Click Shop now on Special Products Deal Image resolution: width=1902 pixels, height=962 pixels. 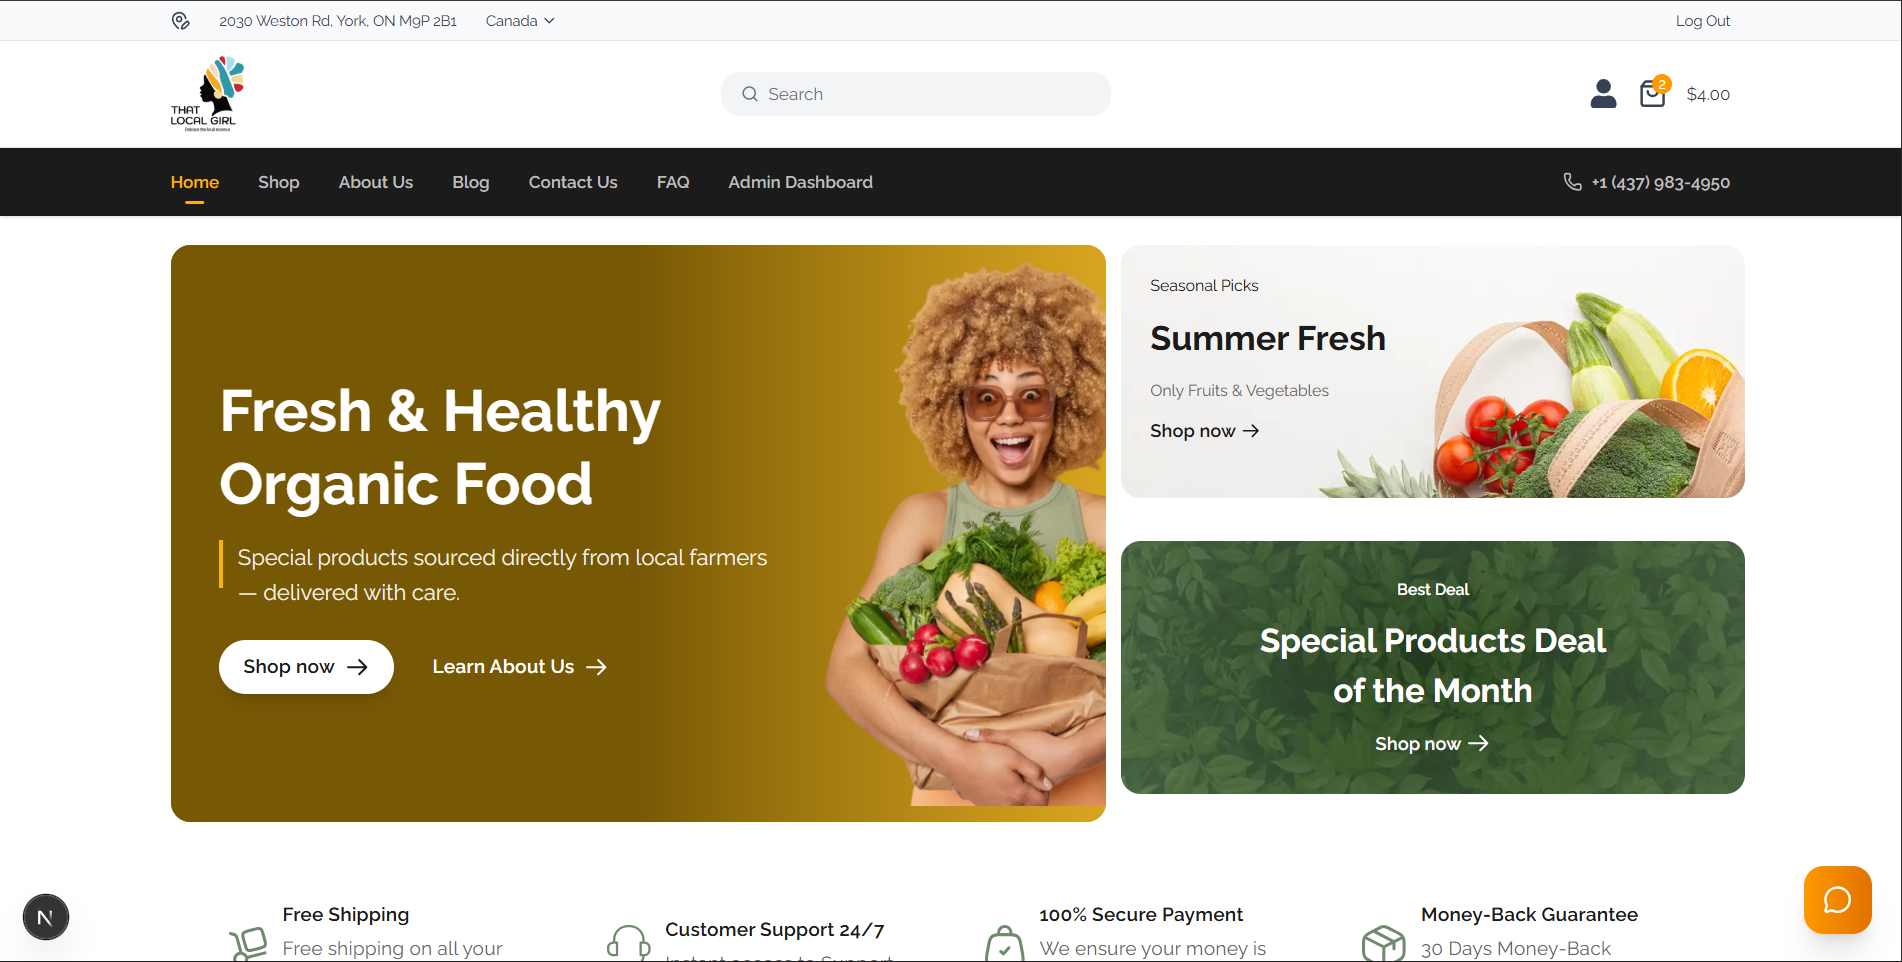pos(1432,744)
